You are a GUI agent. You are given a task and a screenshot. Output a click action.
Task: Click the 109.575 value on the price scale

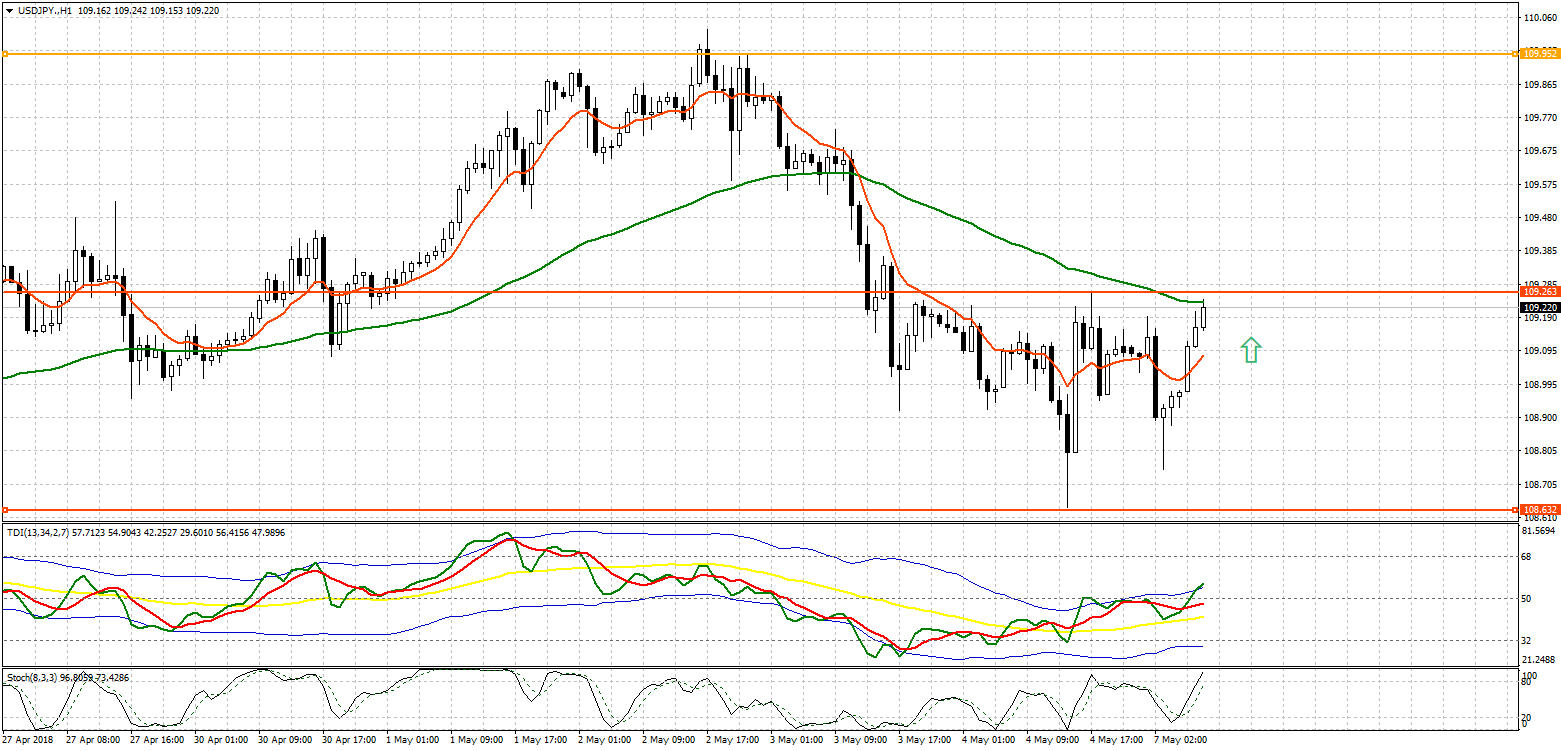(x=1539, y=185)
